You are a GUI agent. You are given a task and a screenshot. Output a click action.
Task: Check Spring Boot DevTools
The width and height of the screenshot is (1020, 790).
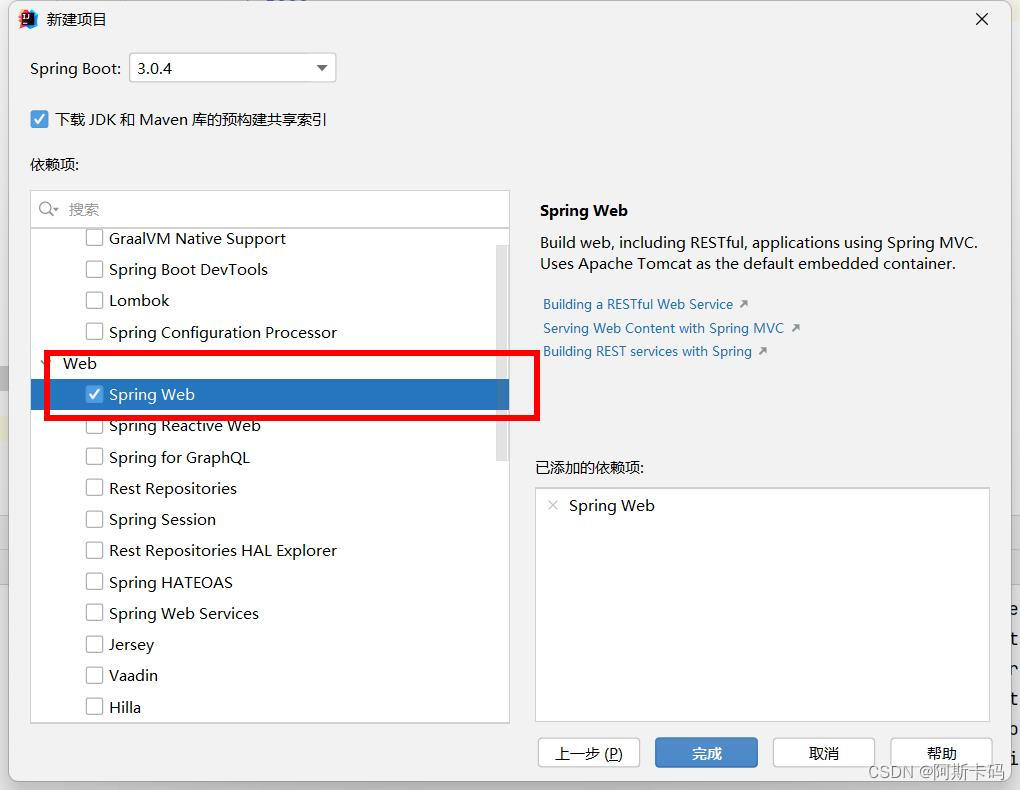94,269
